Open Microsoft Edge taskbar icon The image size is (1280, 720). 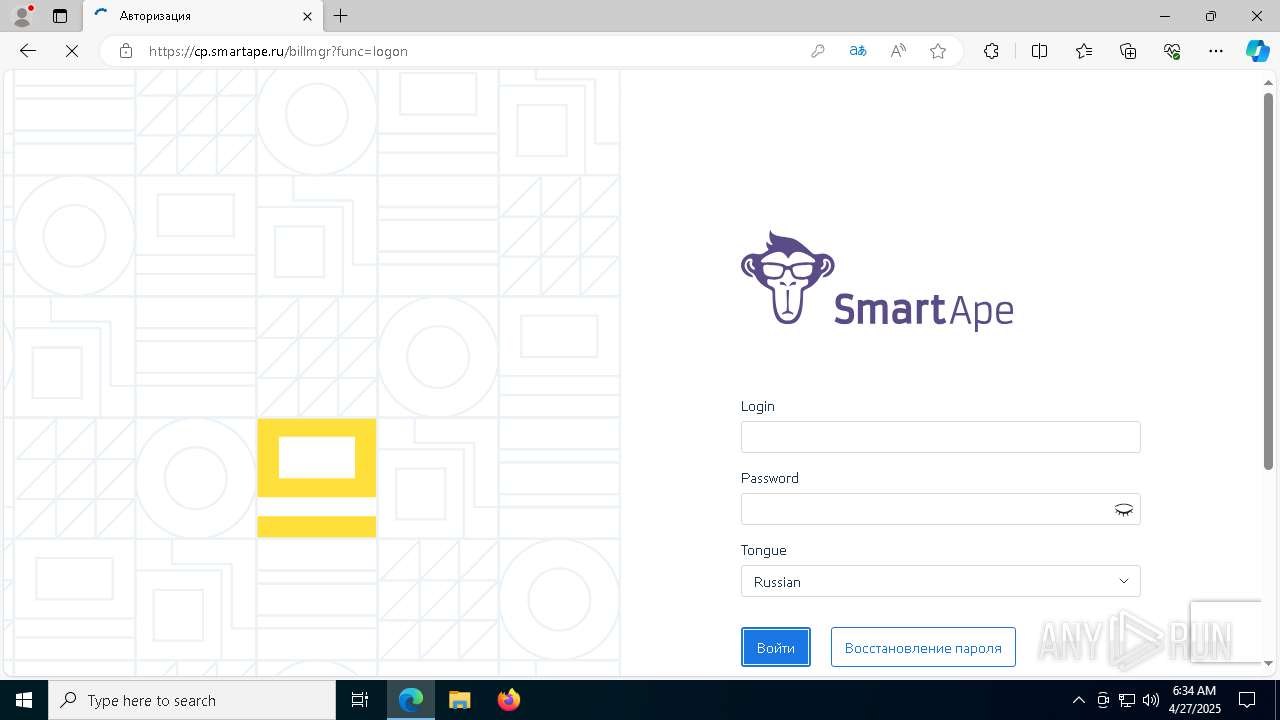tap(411, 700)
